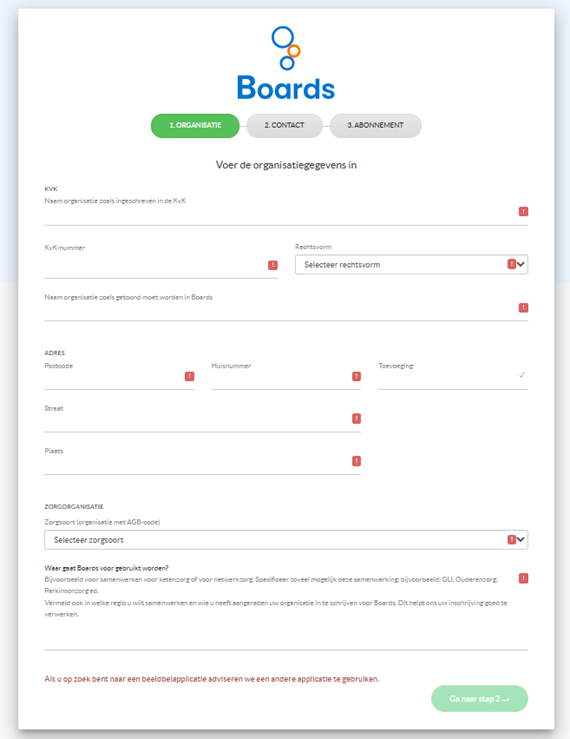Click the Ga naar stap 2 button
Screen dimensions: 570x739
point(479,698)
